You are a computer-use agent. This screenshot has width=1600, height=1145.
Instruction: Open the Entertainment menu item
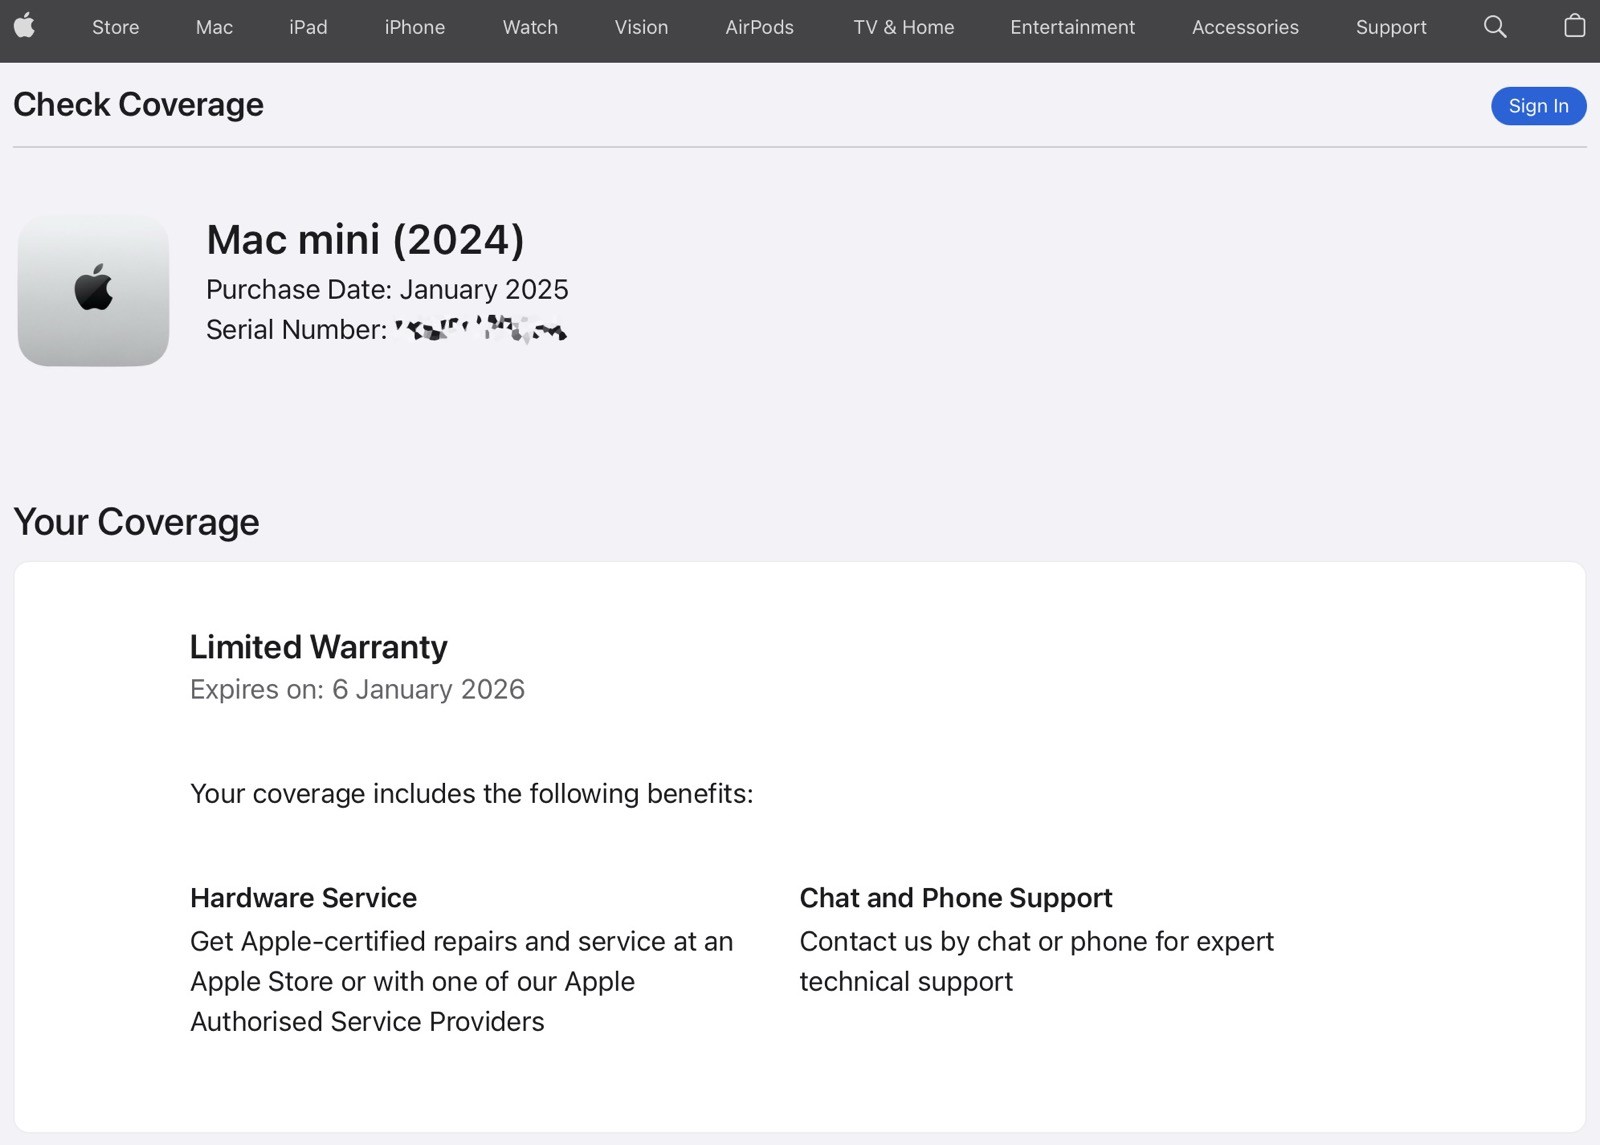[1072, 27]
